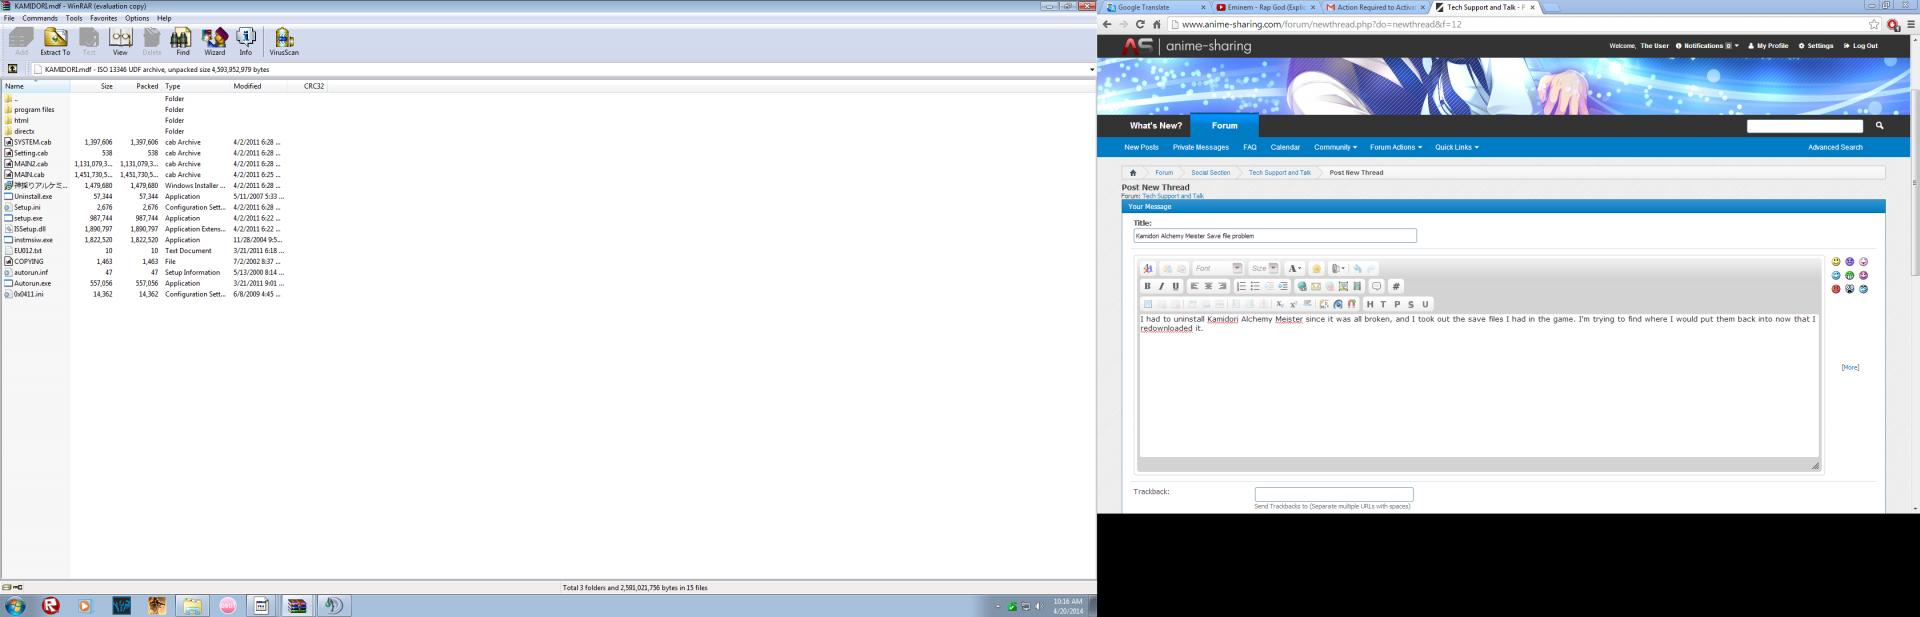Insert the red angry smilie
1920x617 pixels.
(1836, 289)
